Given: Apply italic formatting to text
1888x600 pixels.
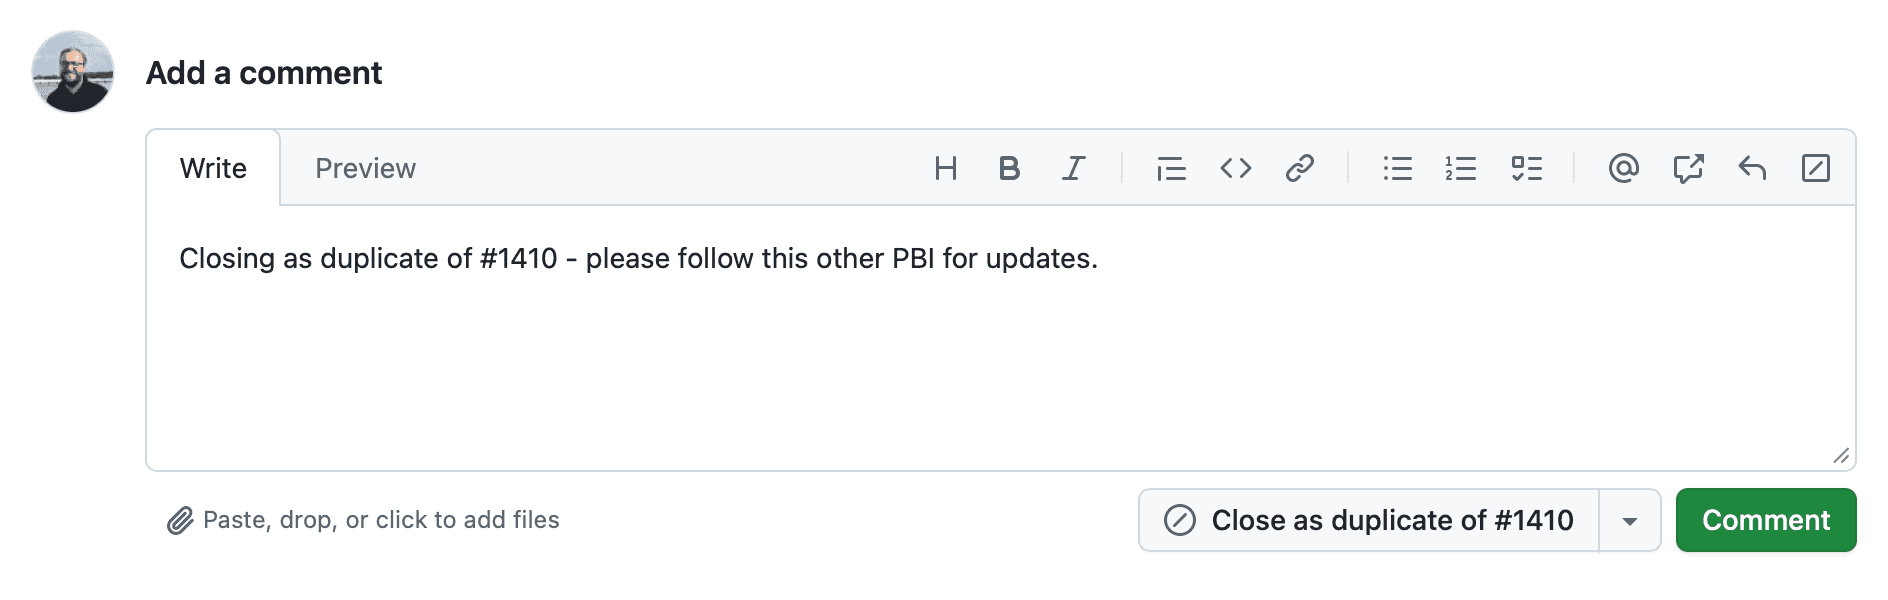Looking at the screenshot, I should pos(1073,168).
